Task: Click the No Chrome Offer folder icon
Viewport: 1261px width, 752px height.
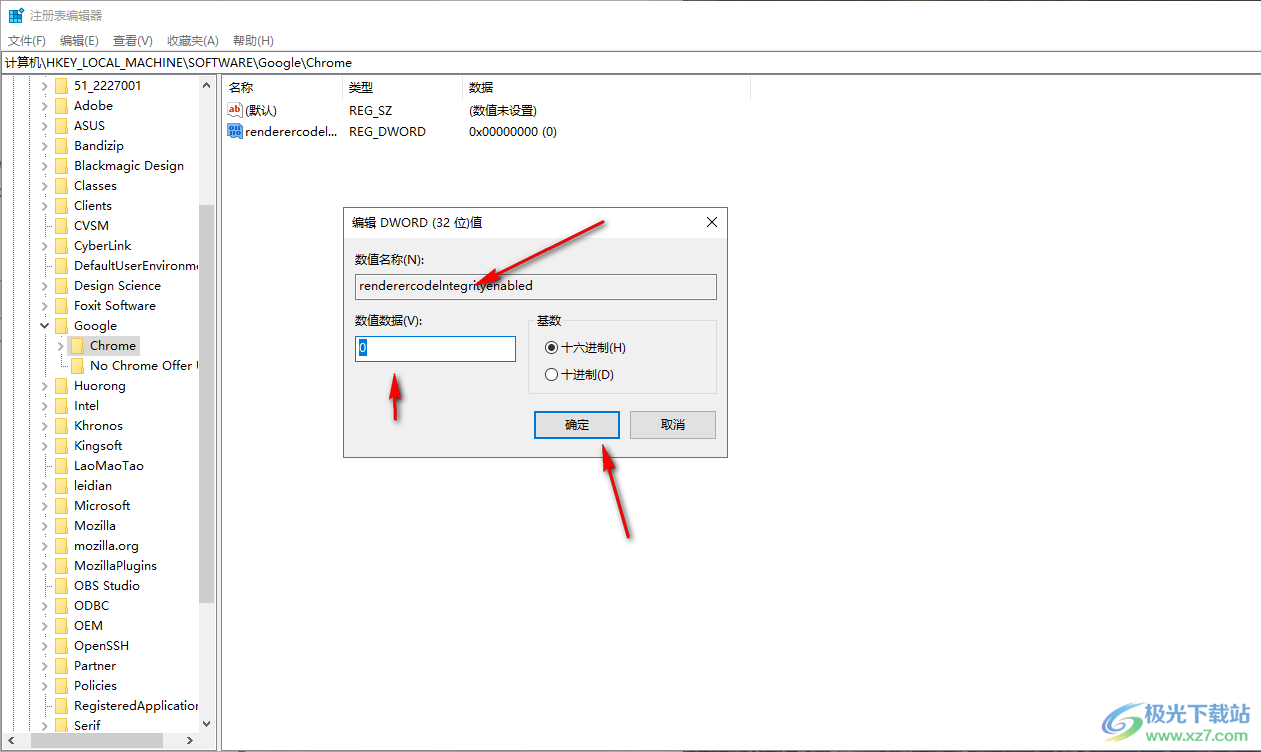Action: (77, 365)
